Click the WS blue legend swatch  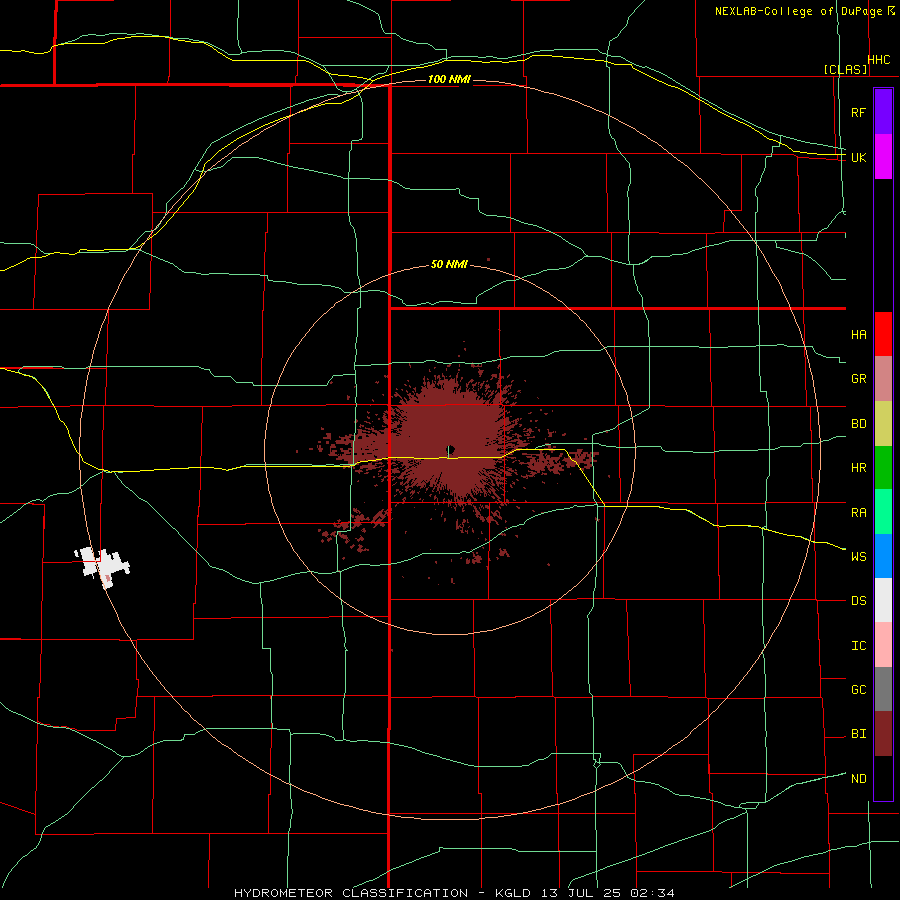point(883,556)
